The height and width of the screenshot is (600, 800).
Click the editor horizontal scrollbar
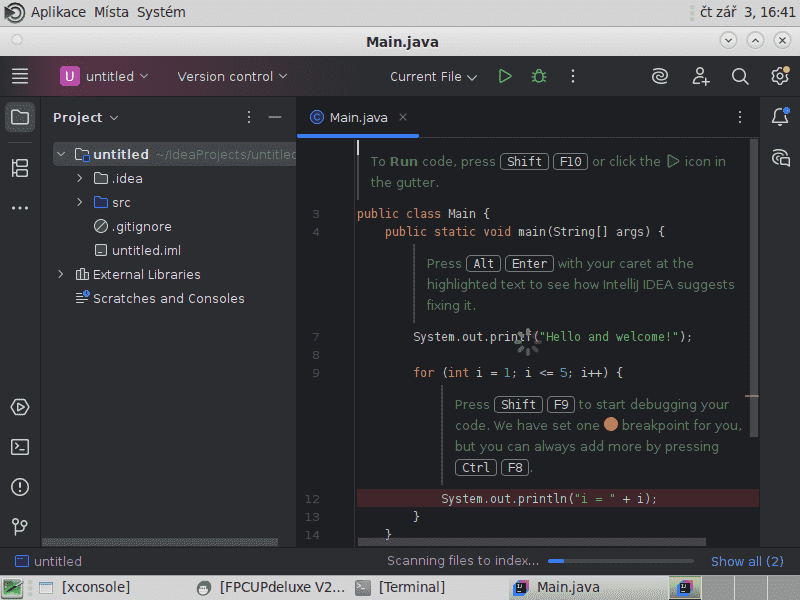[x=532, y=542]
